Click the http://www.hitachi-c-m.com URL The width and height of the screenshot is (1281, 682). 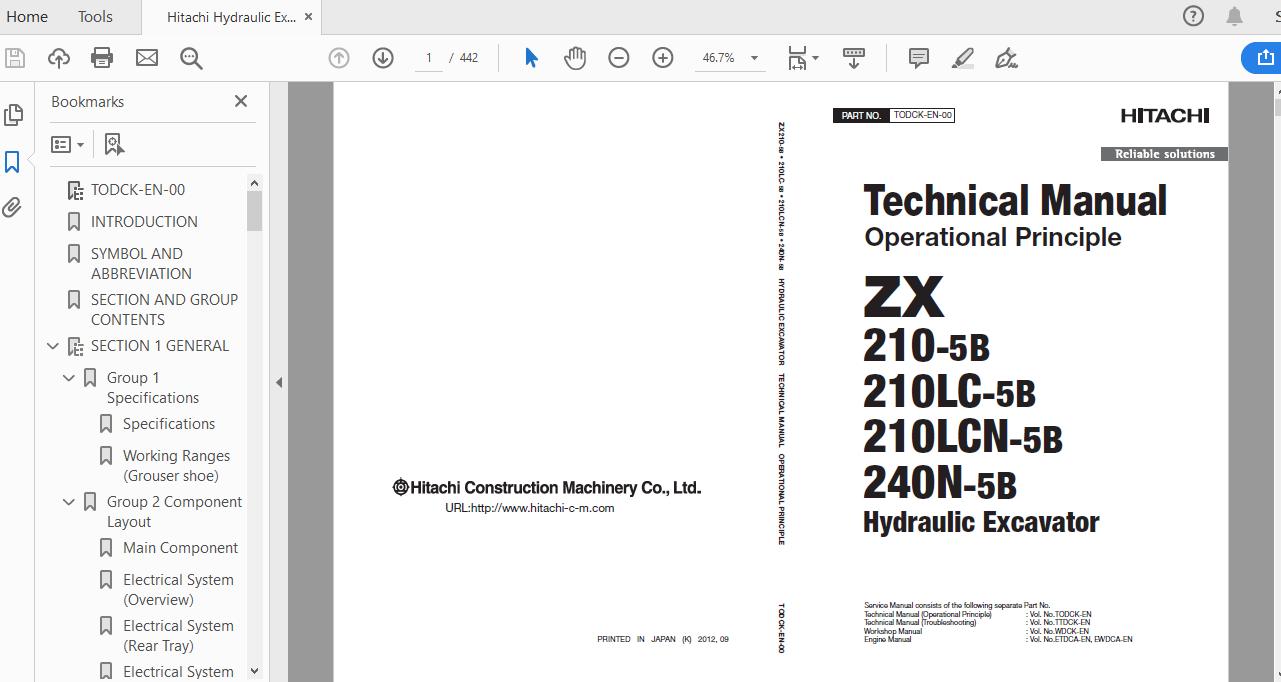click(x=542, y=508)
